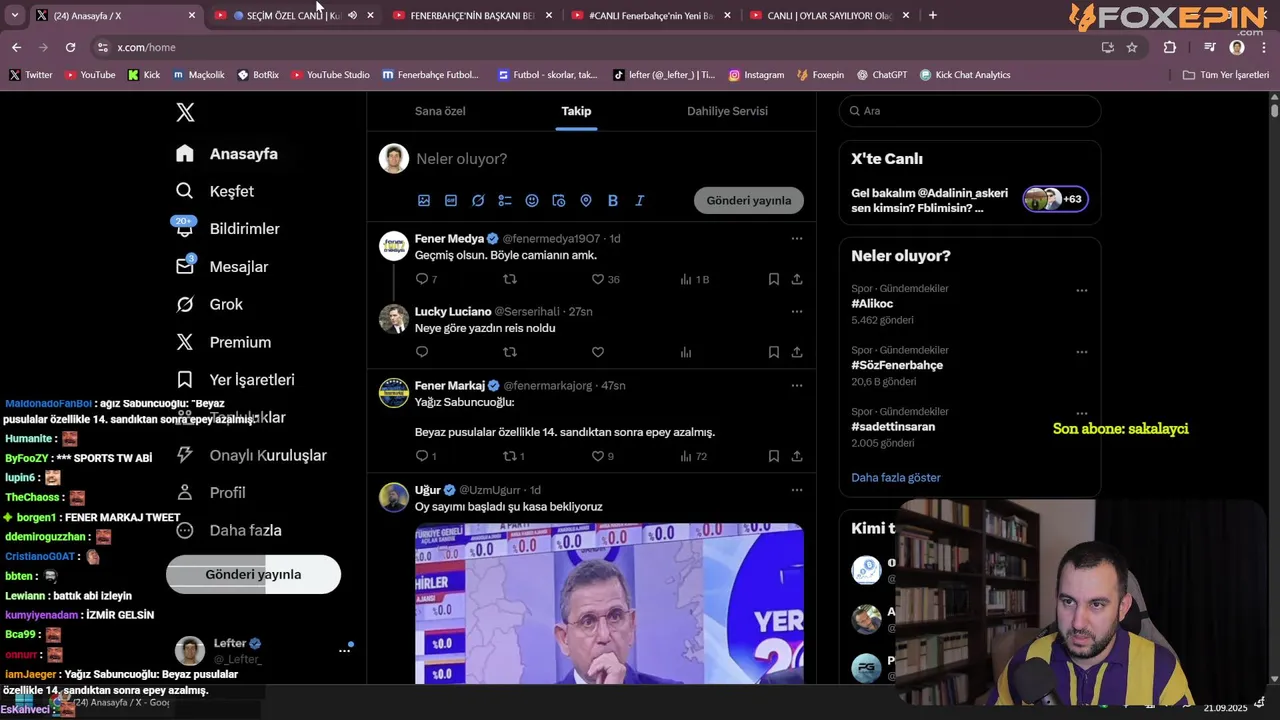Add location tag to post
The height and width of the screenshot is (720, 1280).
[x=586, y=201]
